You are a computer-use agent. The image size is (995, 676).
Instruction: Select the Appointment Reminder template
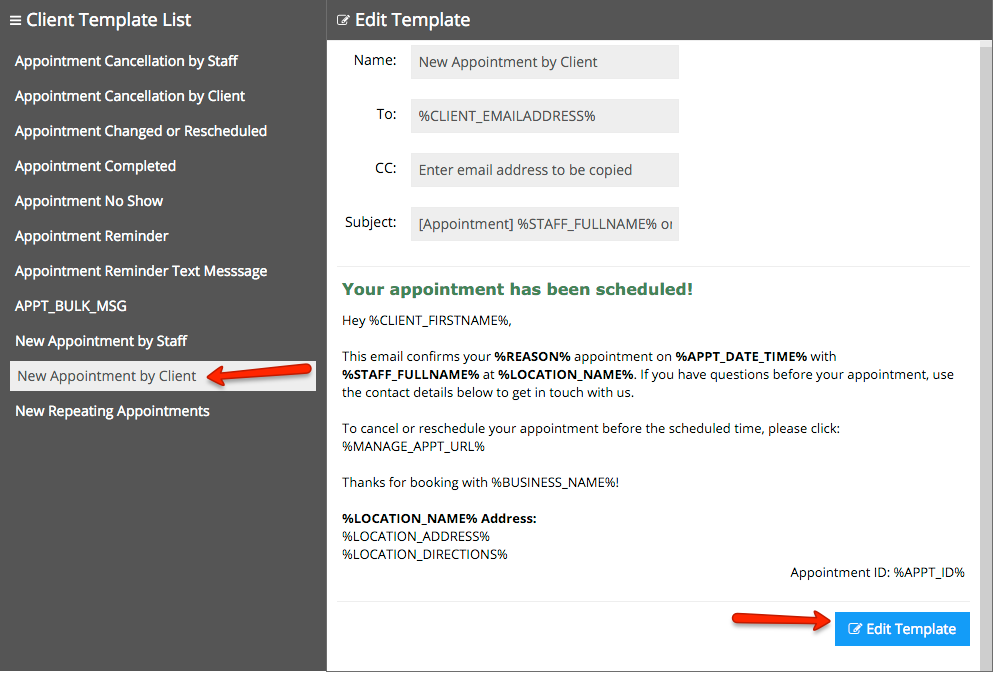click(92, 236)
